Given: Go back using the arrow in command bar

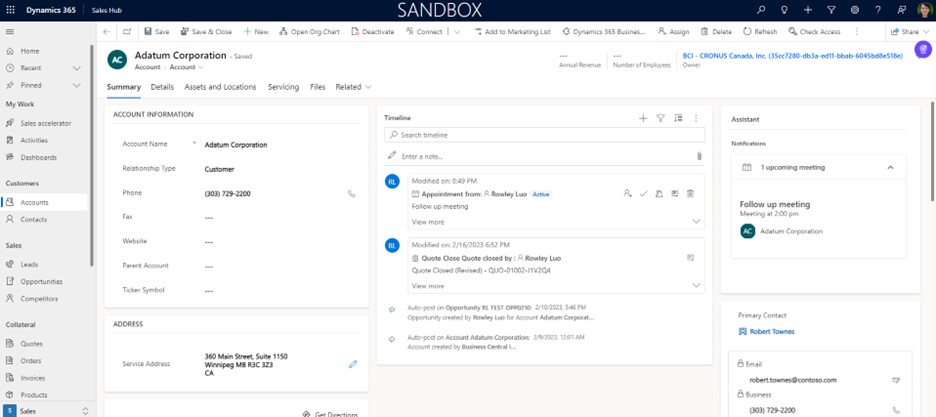Looking at the screenshot, I should coord(107,32).
